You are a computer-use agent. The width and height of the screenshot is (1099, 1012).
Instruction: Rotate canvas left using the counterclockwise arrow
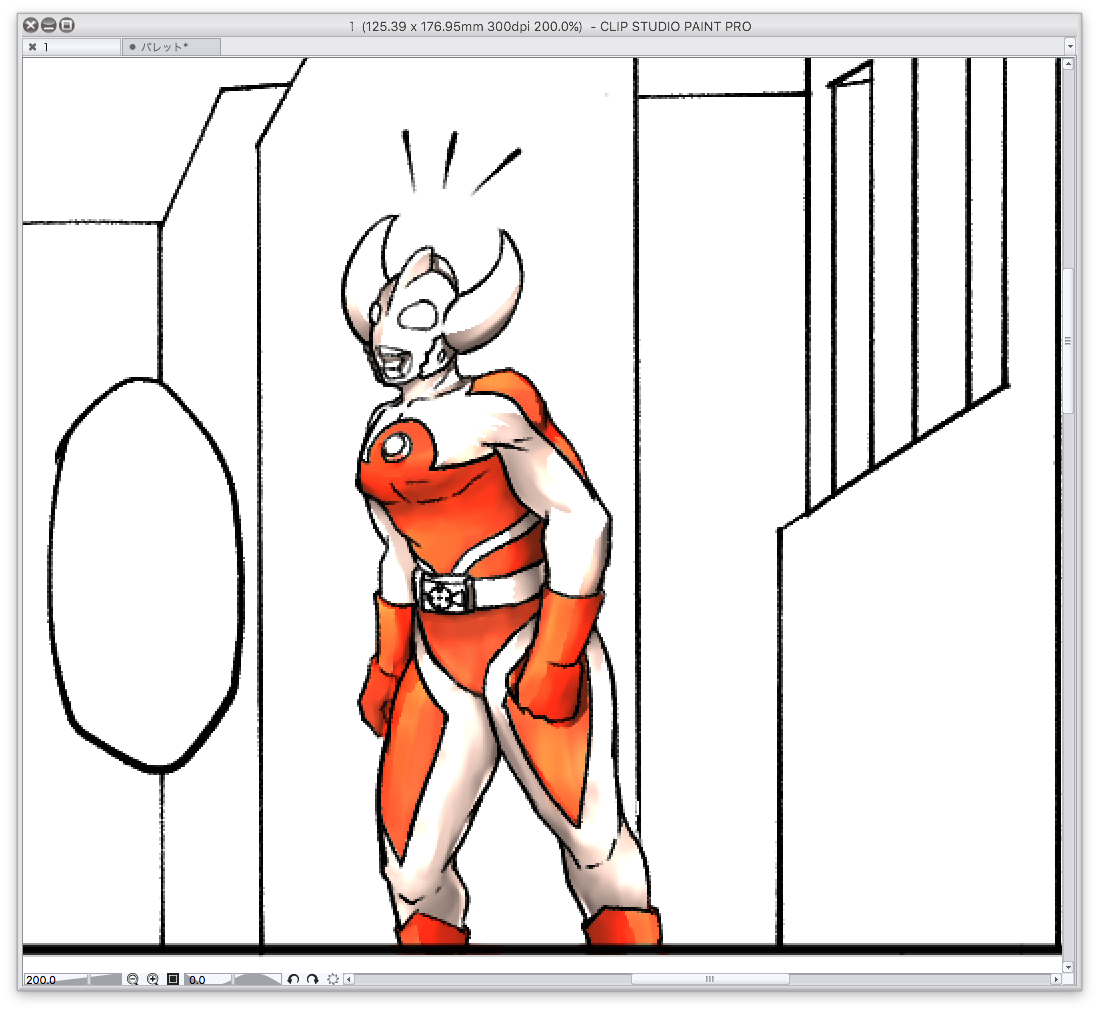[293, 979]
